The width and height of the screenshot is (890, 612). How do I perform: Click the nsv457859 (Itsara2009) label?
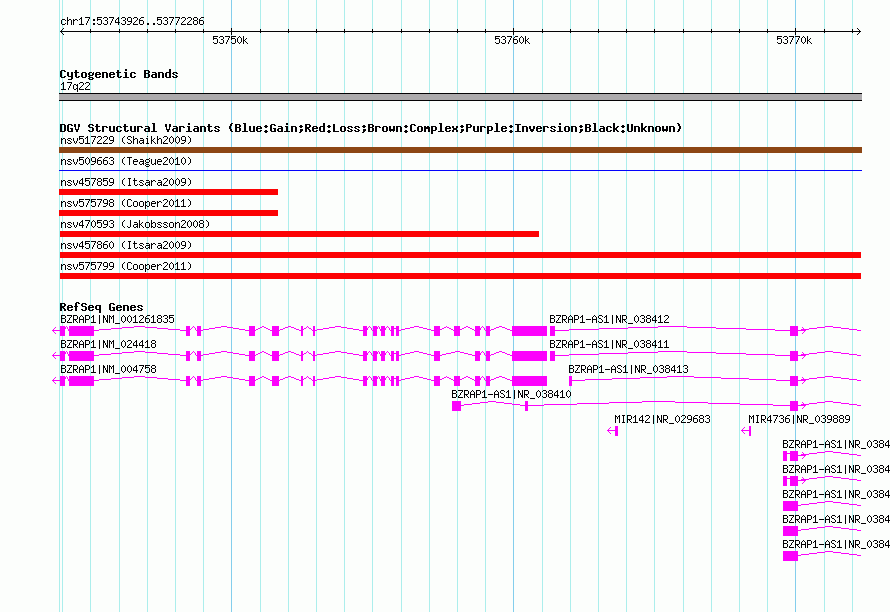126,182
